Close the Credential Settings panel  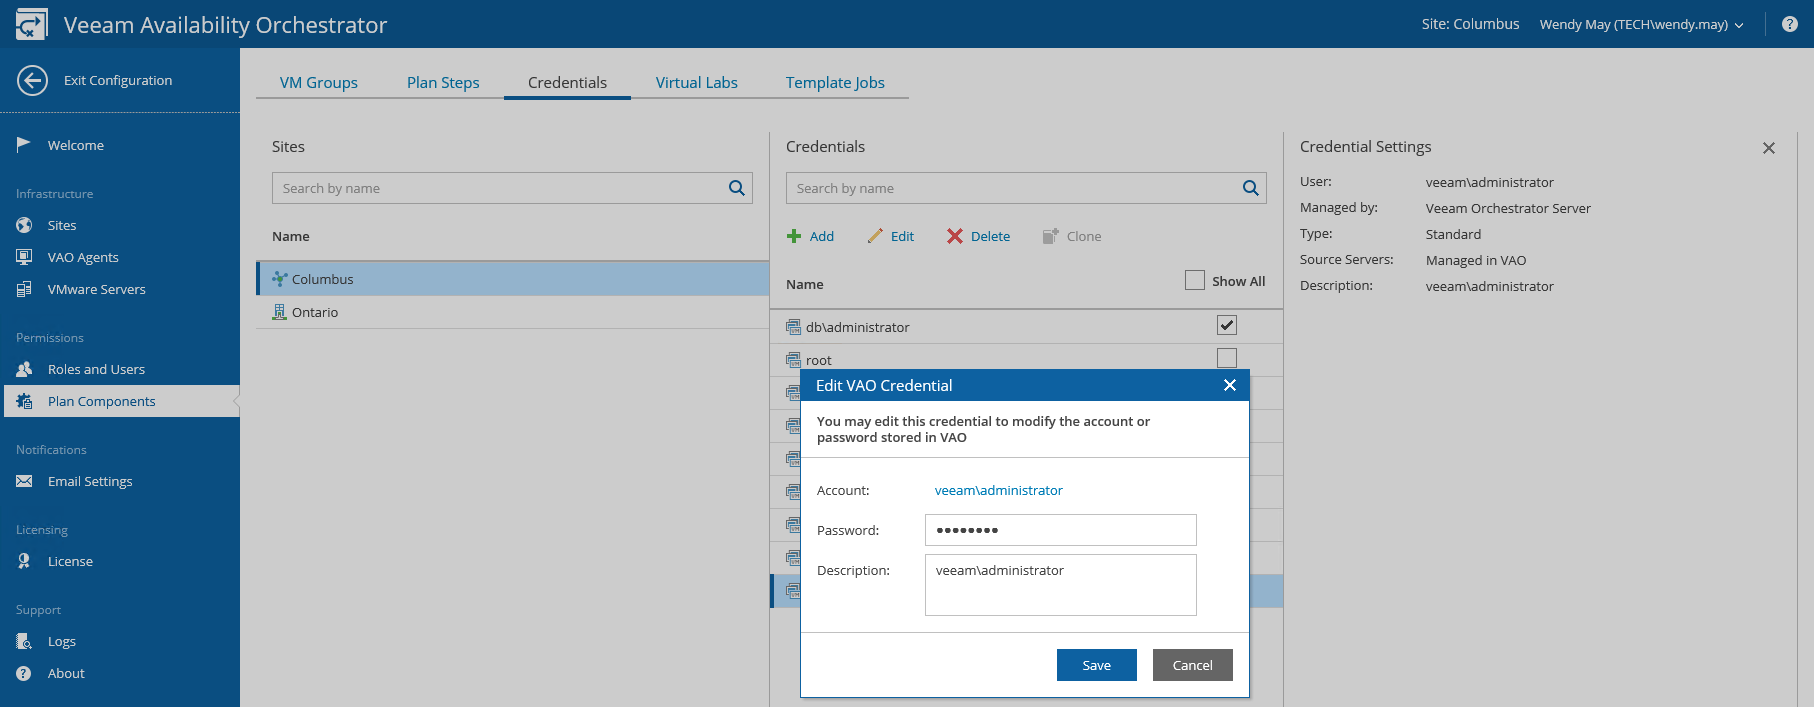tap(1769, 148)
